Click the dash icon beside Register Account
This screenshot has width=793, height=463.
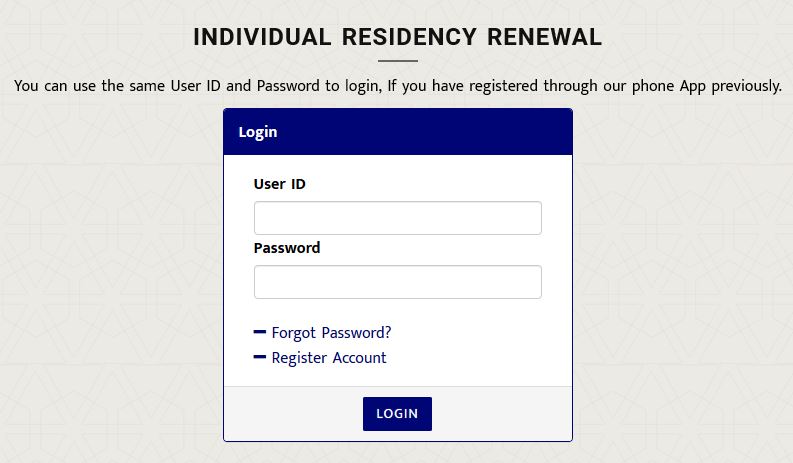pyautogui.click(x=259, y=357)
